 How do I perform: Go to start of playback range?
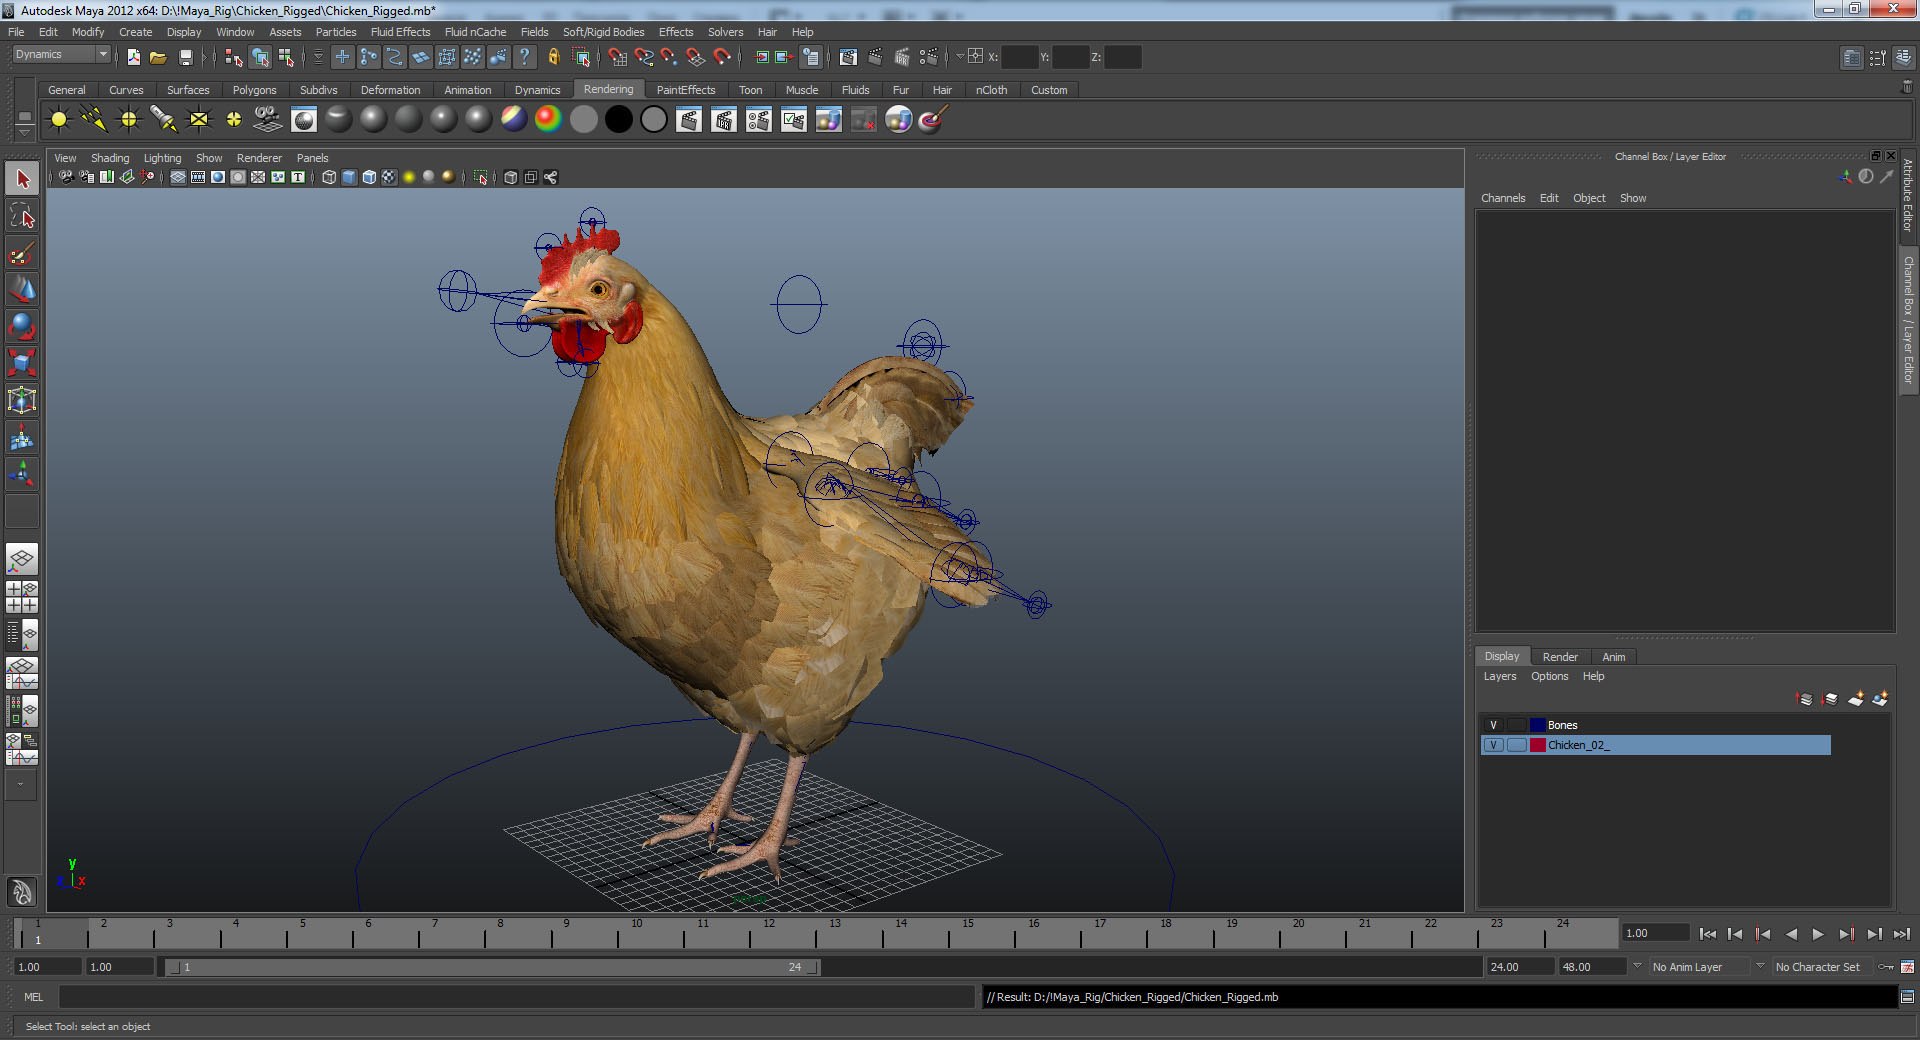point(1708,934)
